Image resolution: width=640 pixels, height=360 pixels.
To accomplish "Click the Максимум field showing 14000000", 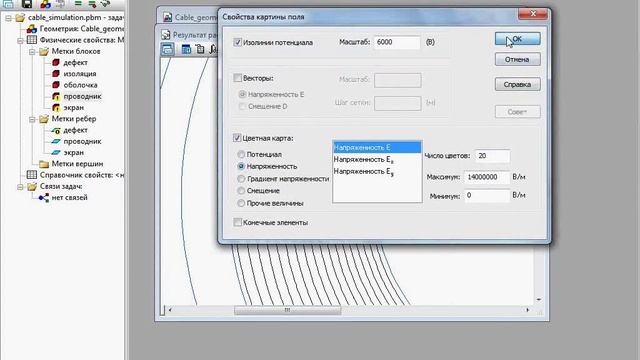I will pos(487,177).
